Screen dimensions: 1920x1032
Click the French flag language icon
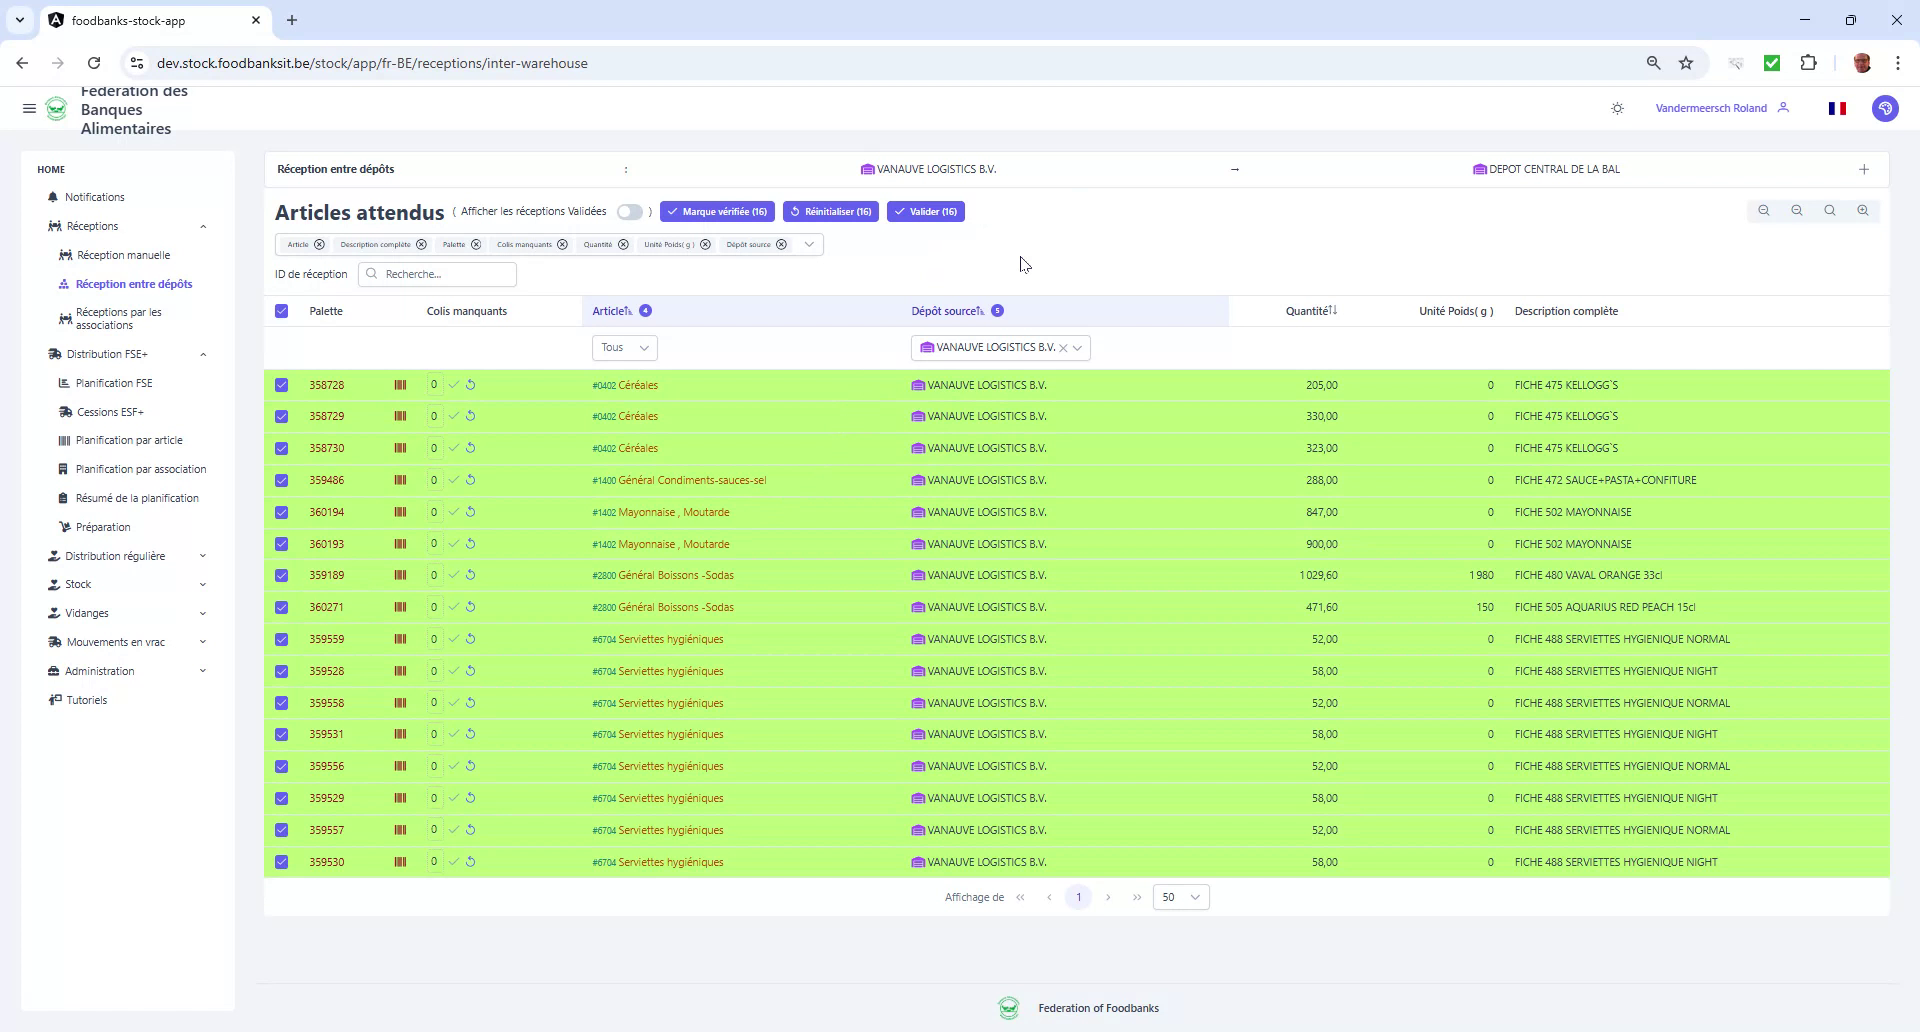click(x=1837, y=108)
